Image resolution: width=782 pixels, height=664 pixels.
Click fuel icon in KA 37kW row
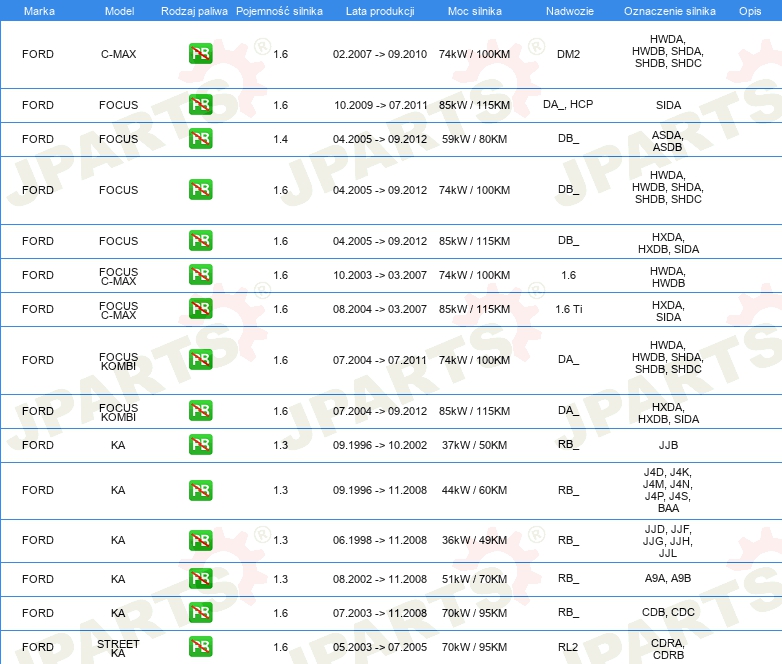(200, 444)
